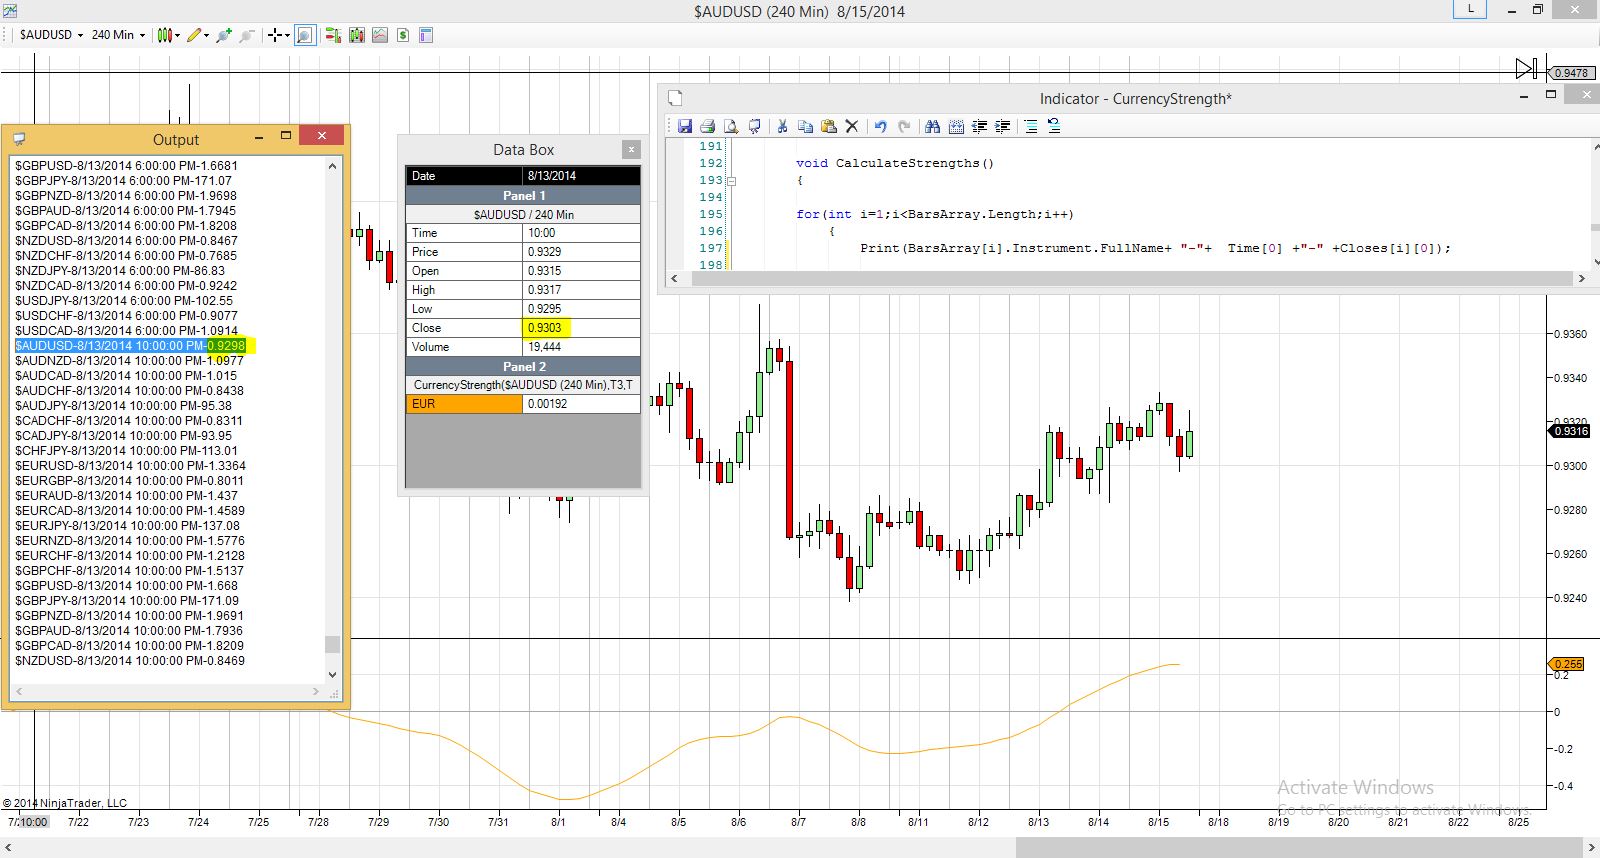Uncomment lines with the last toolbar icon
The image size is (1600, 858).
coord(1054,126)
